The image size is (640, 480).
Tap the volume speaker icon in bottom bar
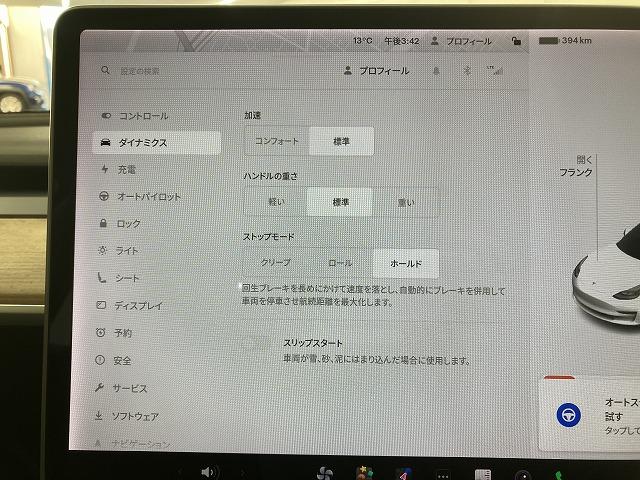click(x=208, y=471)
